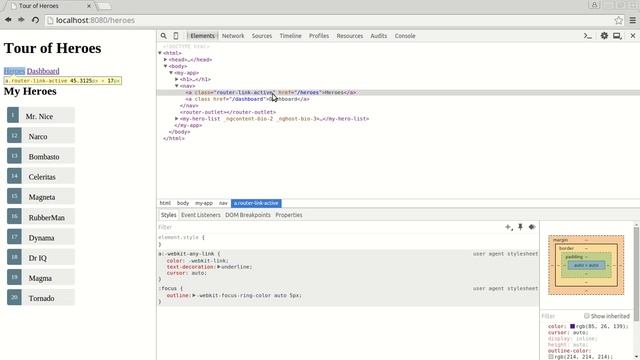Select the Event Listeners tab
640x360 pixels.
200,215
